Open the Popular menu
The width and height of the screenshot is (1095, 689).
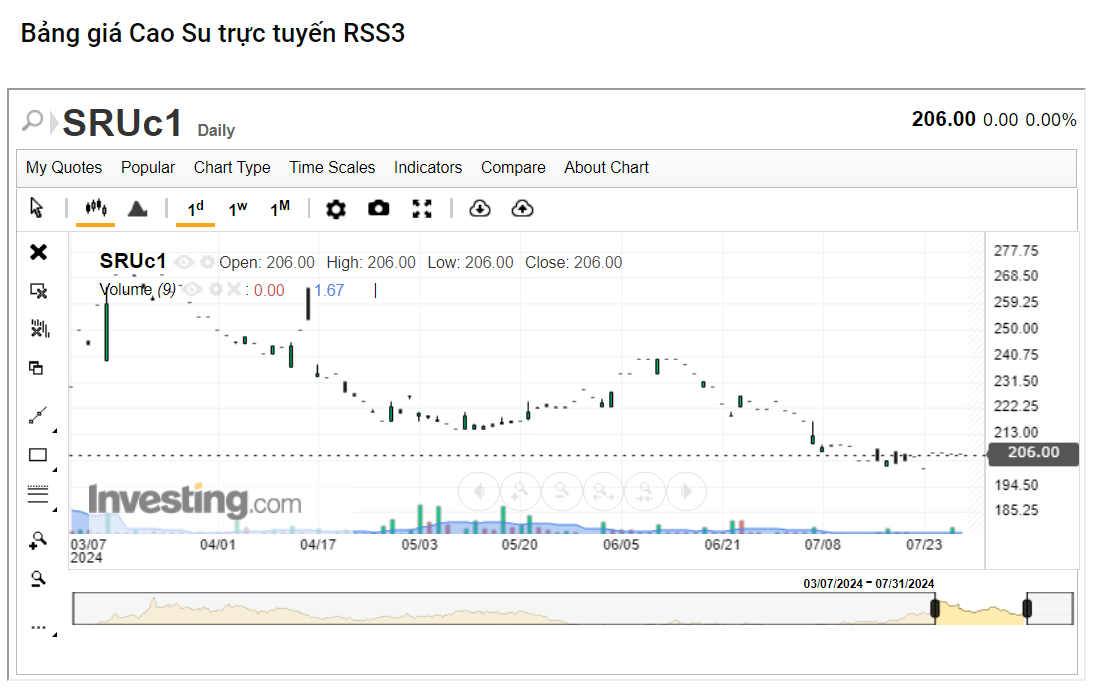point(147,168)
